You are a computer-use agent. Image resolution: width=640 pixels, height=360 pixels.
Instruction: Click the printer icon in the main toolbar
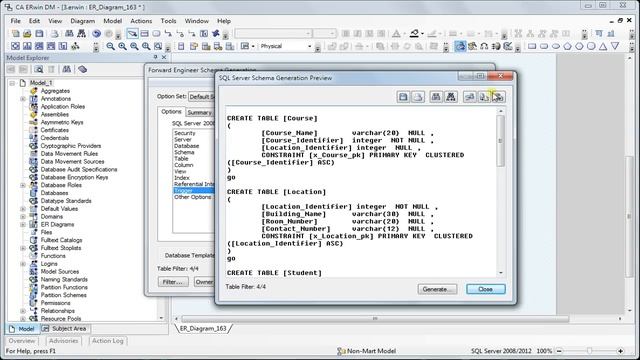click(x=54, y=33)
